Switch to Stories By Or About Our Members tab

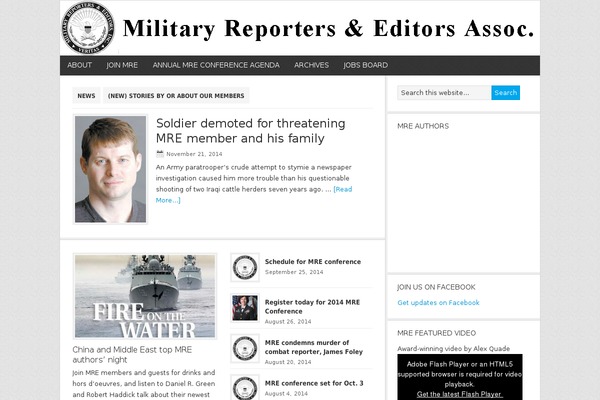pyautogui.click(x=176, y=96)
